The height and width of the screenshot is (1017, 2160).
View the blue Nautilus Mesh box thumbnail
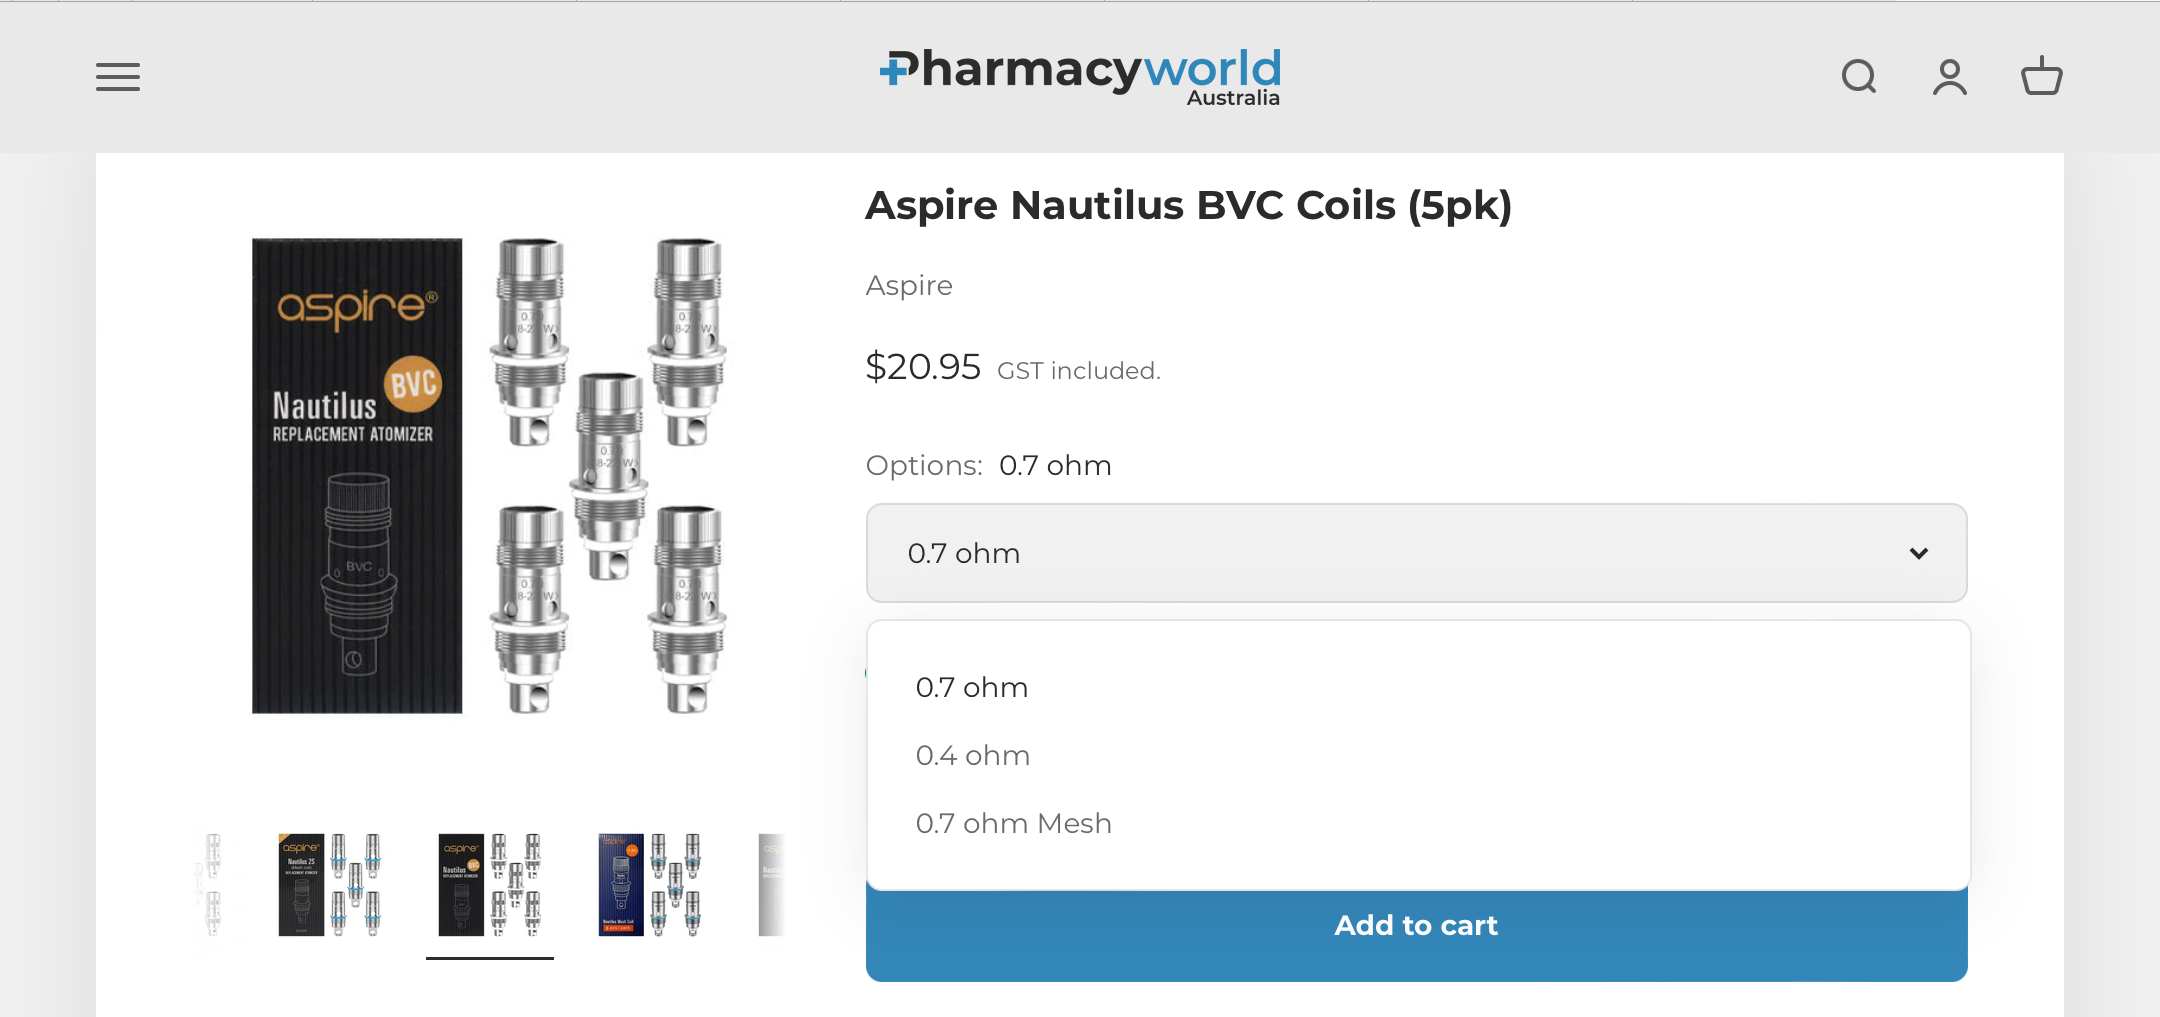point(650,885)
